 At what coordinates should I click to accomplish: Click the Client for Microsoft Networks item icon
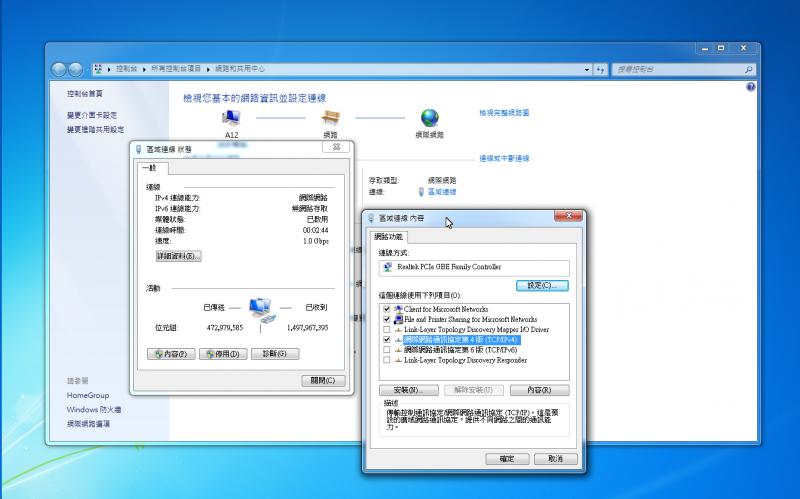point(398,309)
